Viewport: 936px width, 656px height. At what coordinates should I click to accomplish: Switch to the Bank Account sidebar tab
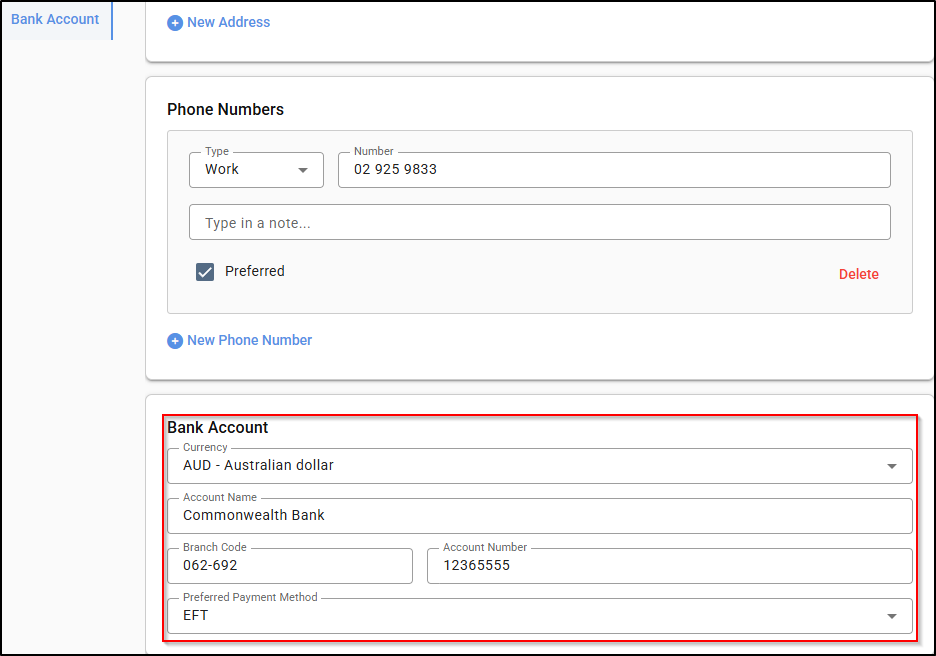tap(55, 19)
